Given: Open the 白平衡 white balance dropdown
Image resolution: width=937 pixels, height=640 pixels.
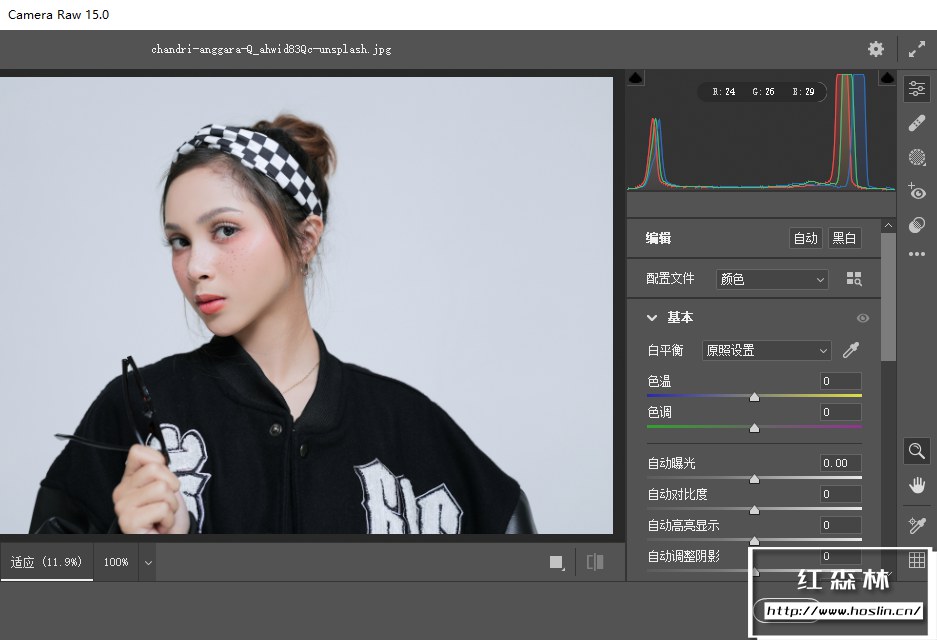Looking at the screenshot, I should pyautogui.click(x=766, y=350).
